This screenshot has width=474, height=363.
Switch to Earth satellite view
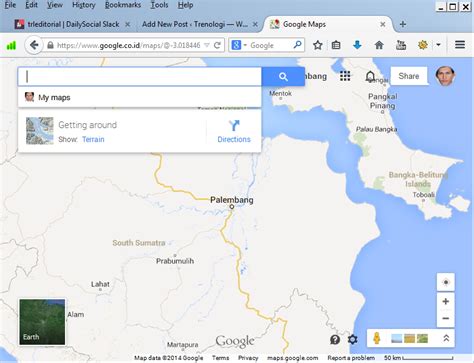click(x=42, y=322)
